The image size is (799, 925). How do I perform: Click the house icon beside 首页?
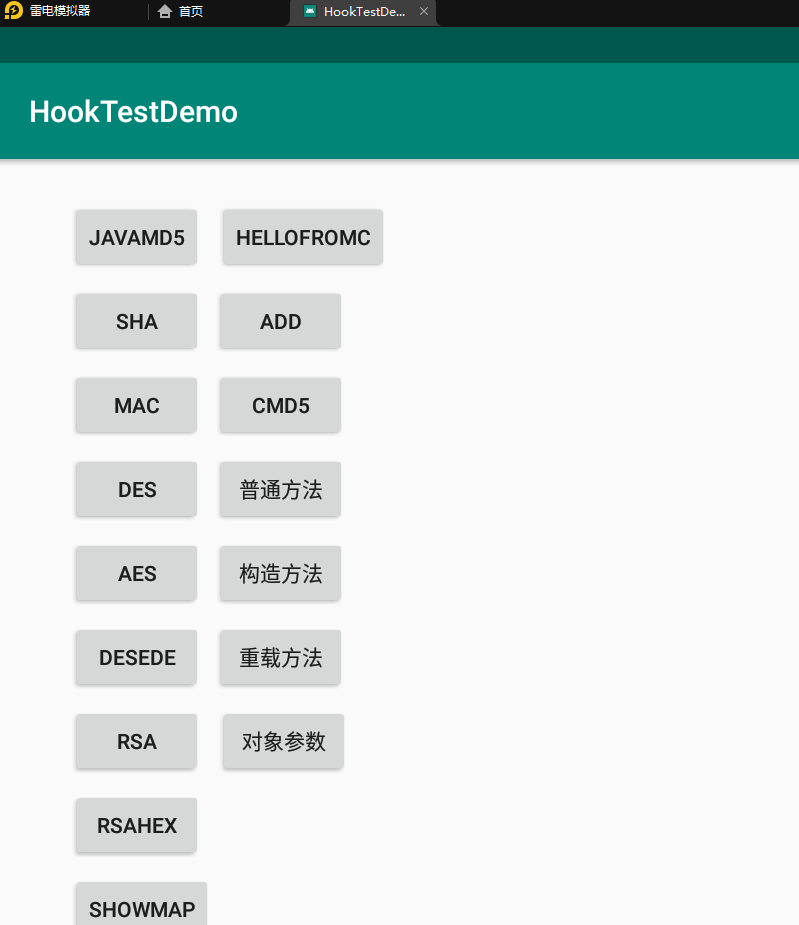[164, 13]
